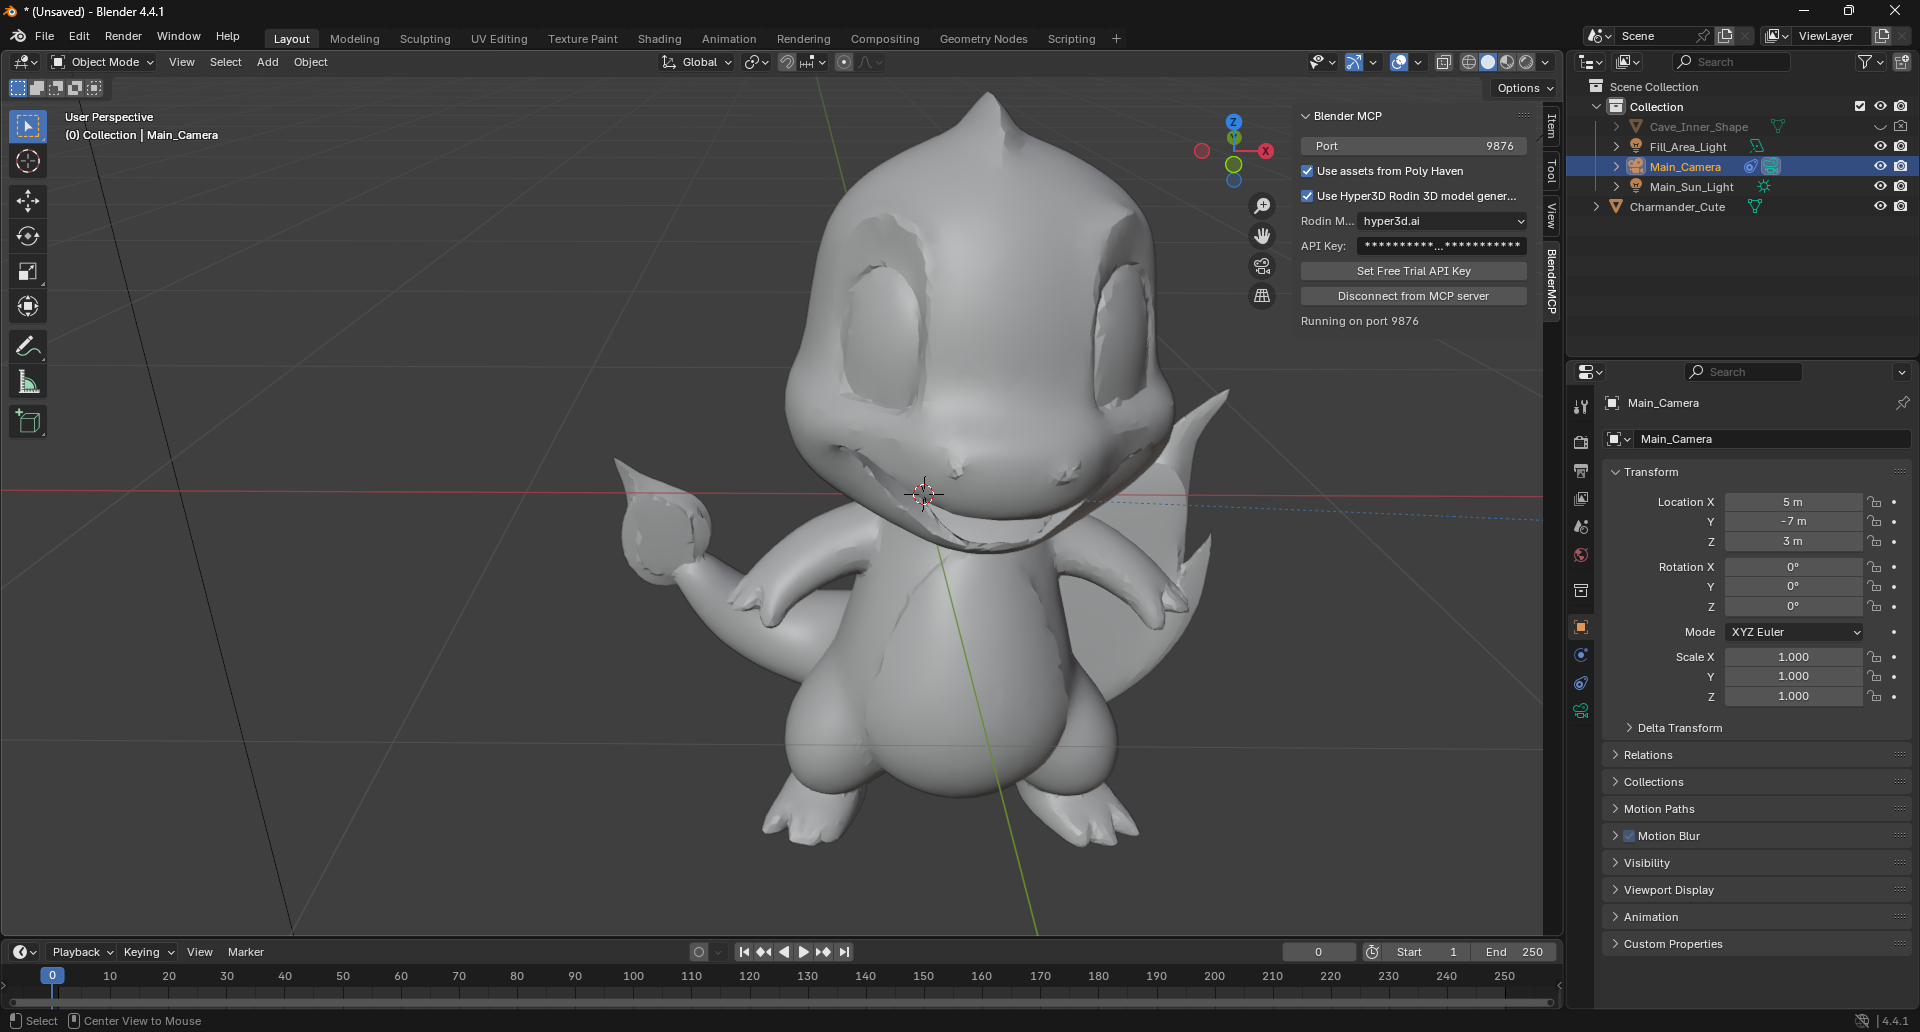Open Physics properties tab
The image size is (1920, 1032).
(1581, 655)
